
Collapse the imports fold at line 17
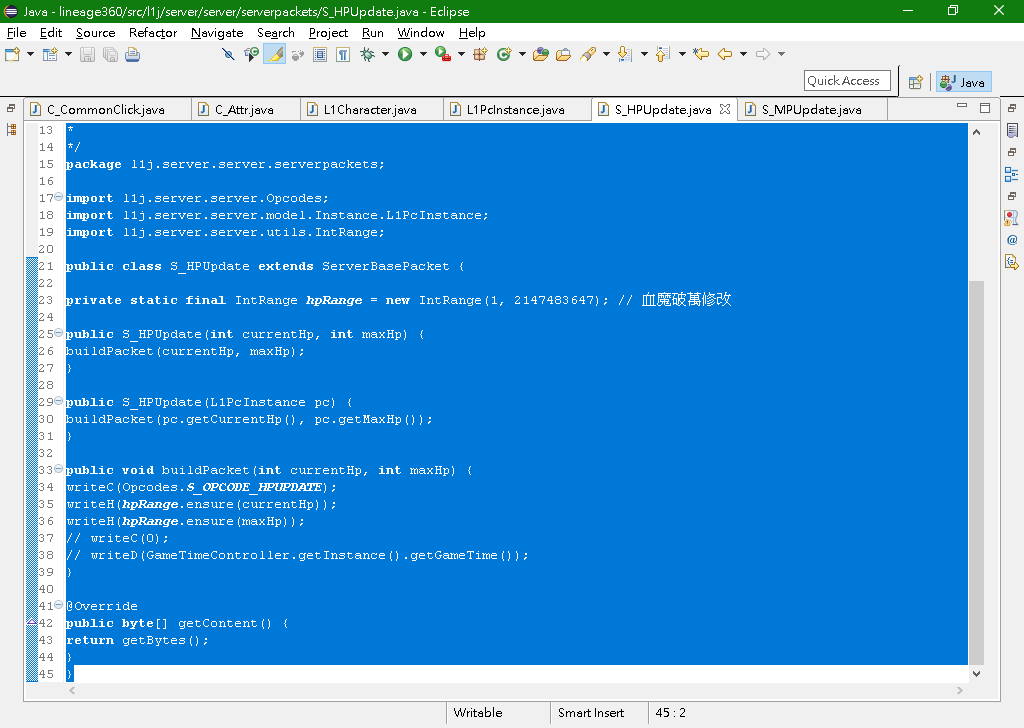59,197
